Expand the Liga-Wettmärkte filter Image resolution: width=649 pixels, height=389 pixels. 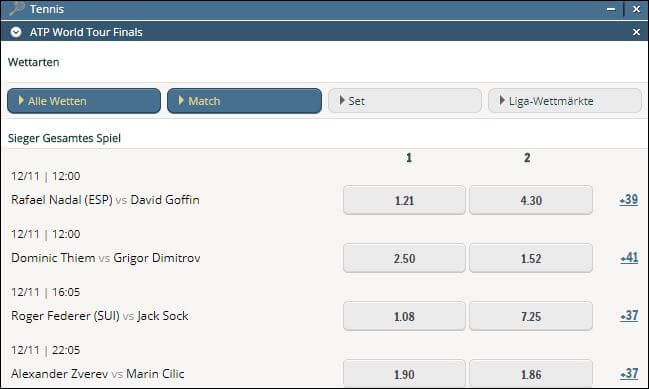[565, 101]
